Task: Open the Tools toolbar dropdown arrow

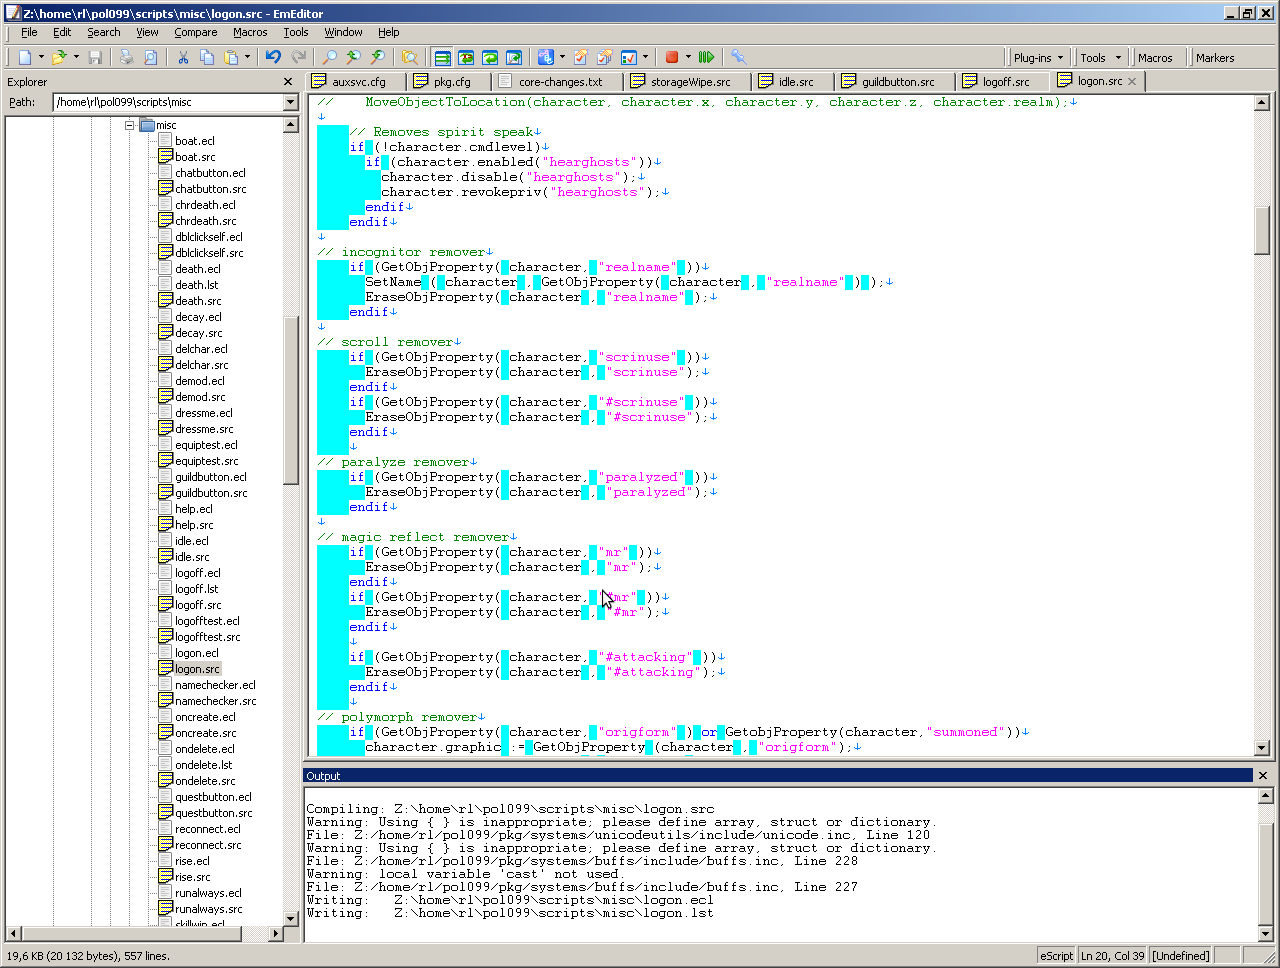Action: [x=1119, y=57]
